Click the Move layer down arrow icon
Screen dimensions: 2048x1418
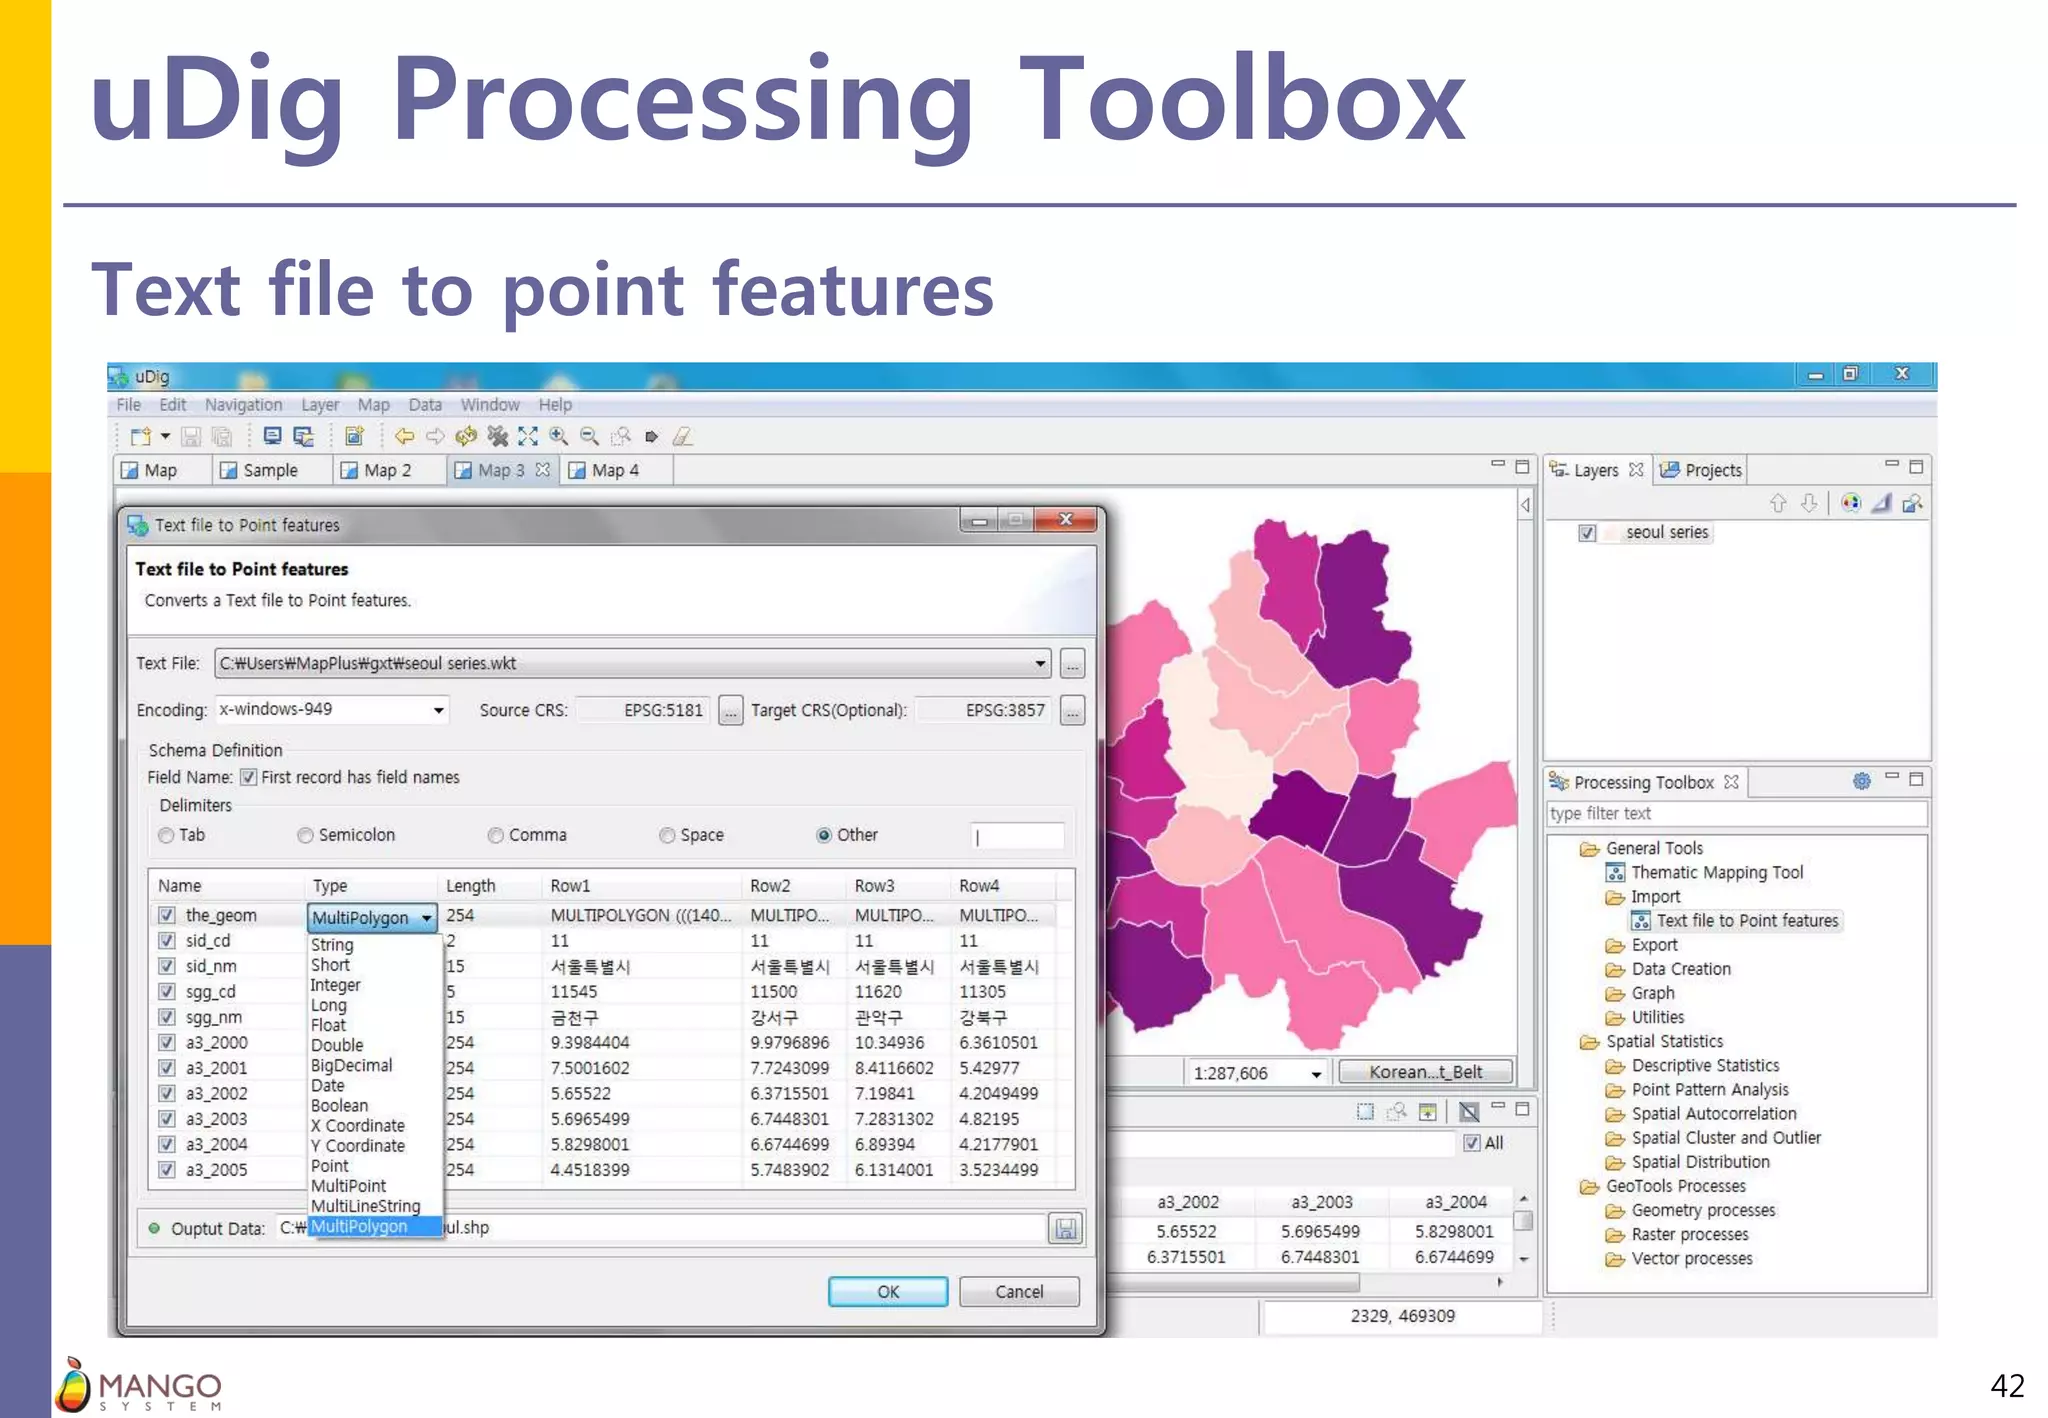[1809, 503]
